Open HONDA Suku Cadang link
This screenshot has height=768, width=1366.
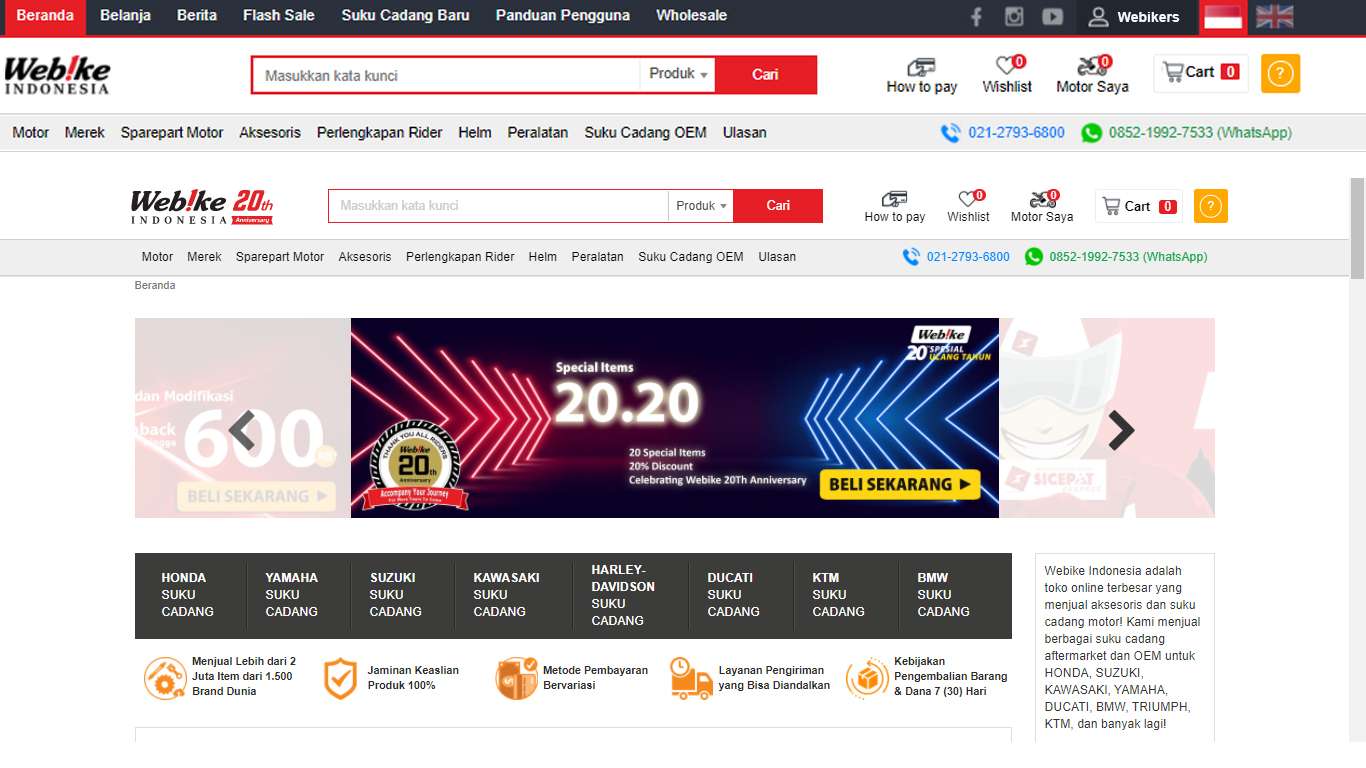pyautogui.click(x=188, y=595)
